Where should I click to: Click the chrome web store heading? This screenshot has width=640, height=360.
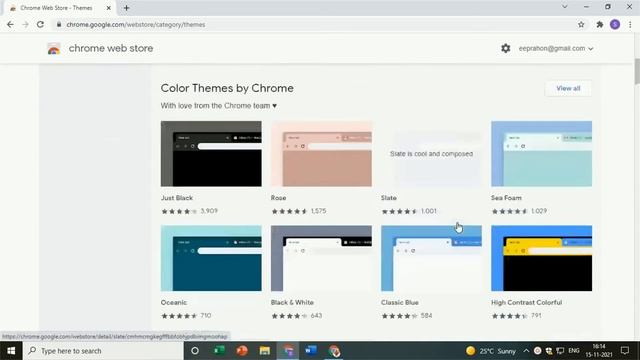[x=111, y=48]
